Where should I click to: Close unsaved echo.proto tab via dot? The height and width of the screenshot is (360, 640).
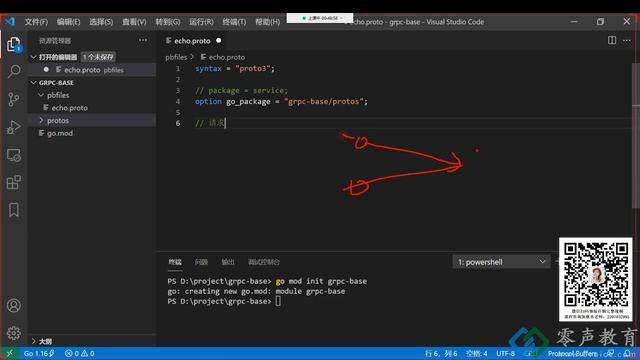(x=219, y=40)
